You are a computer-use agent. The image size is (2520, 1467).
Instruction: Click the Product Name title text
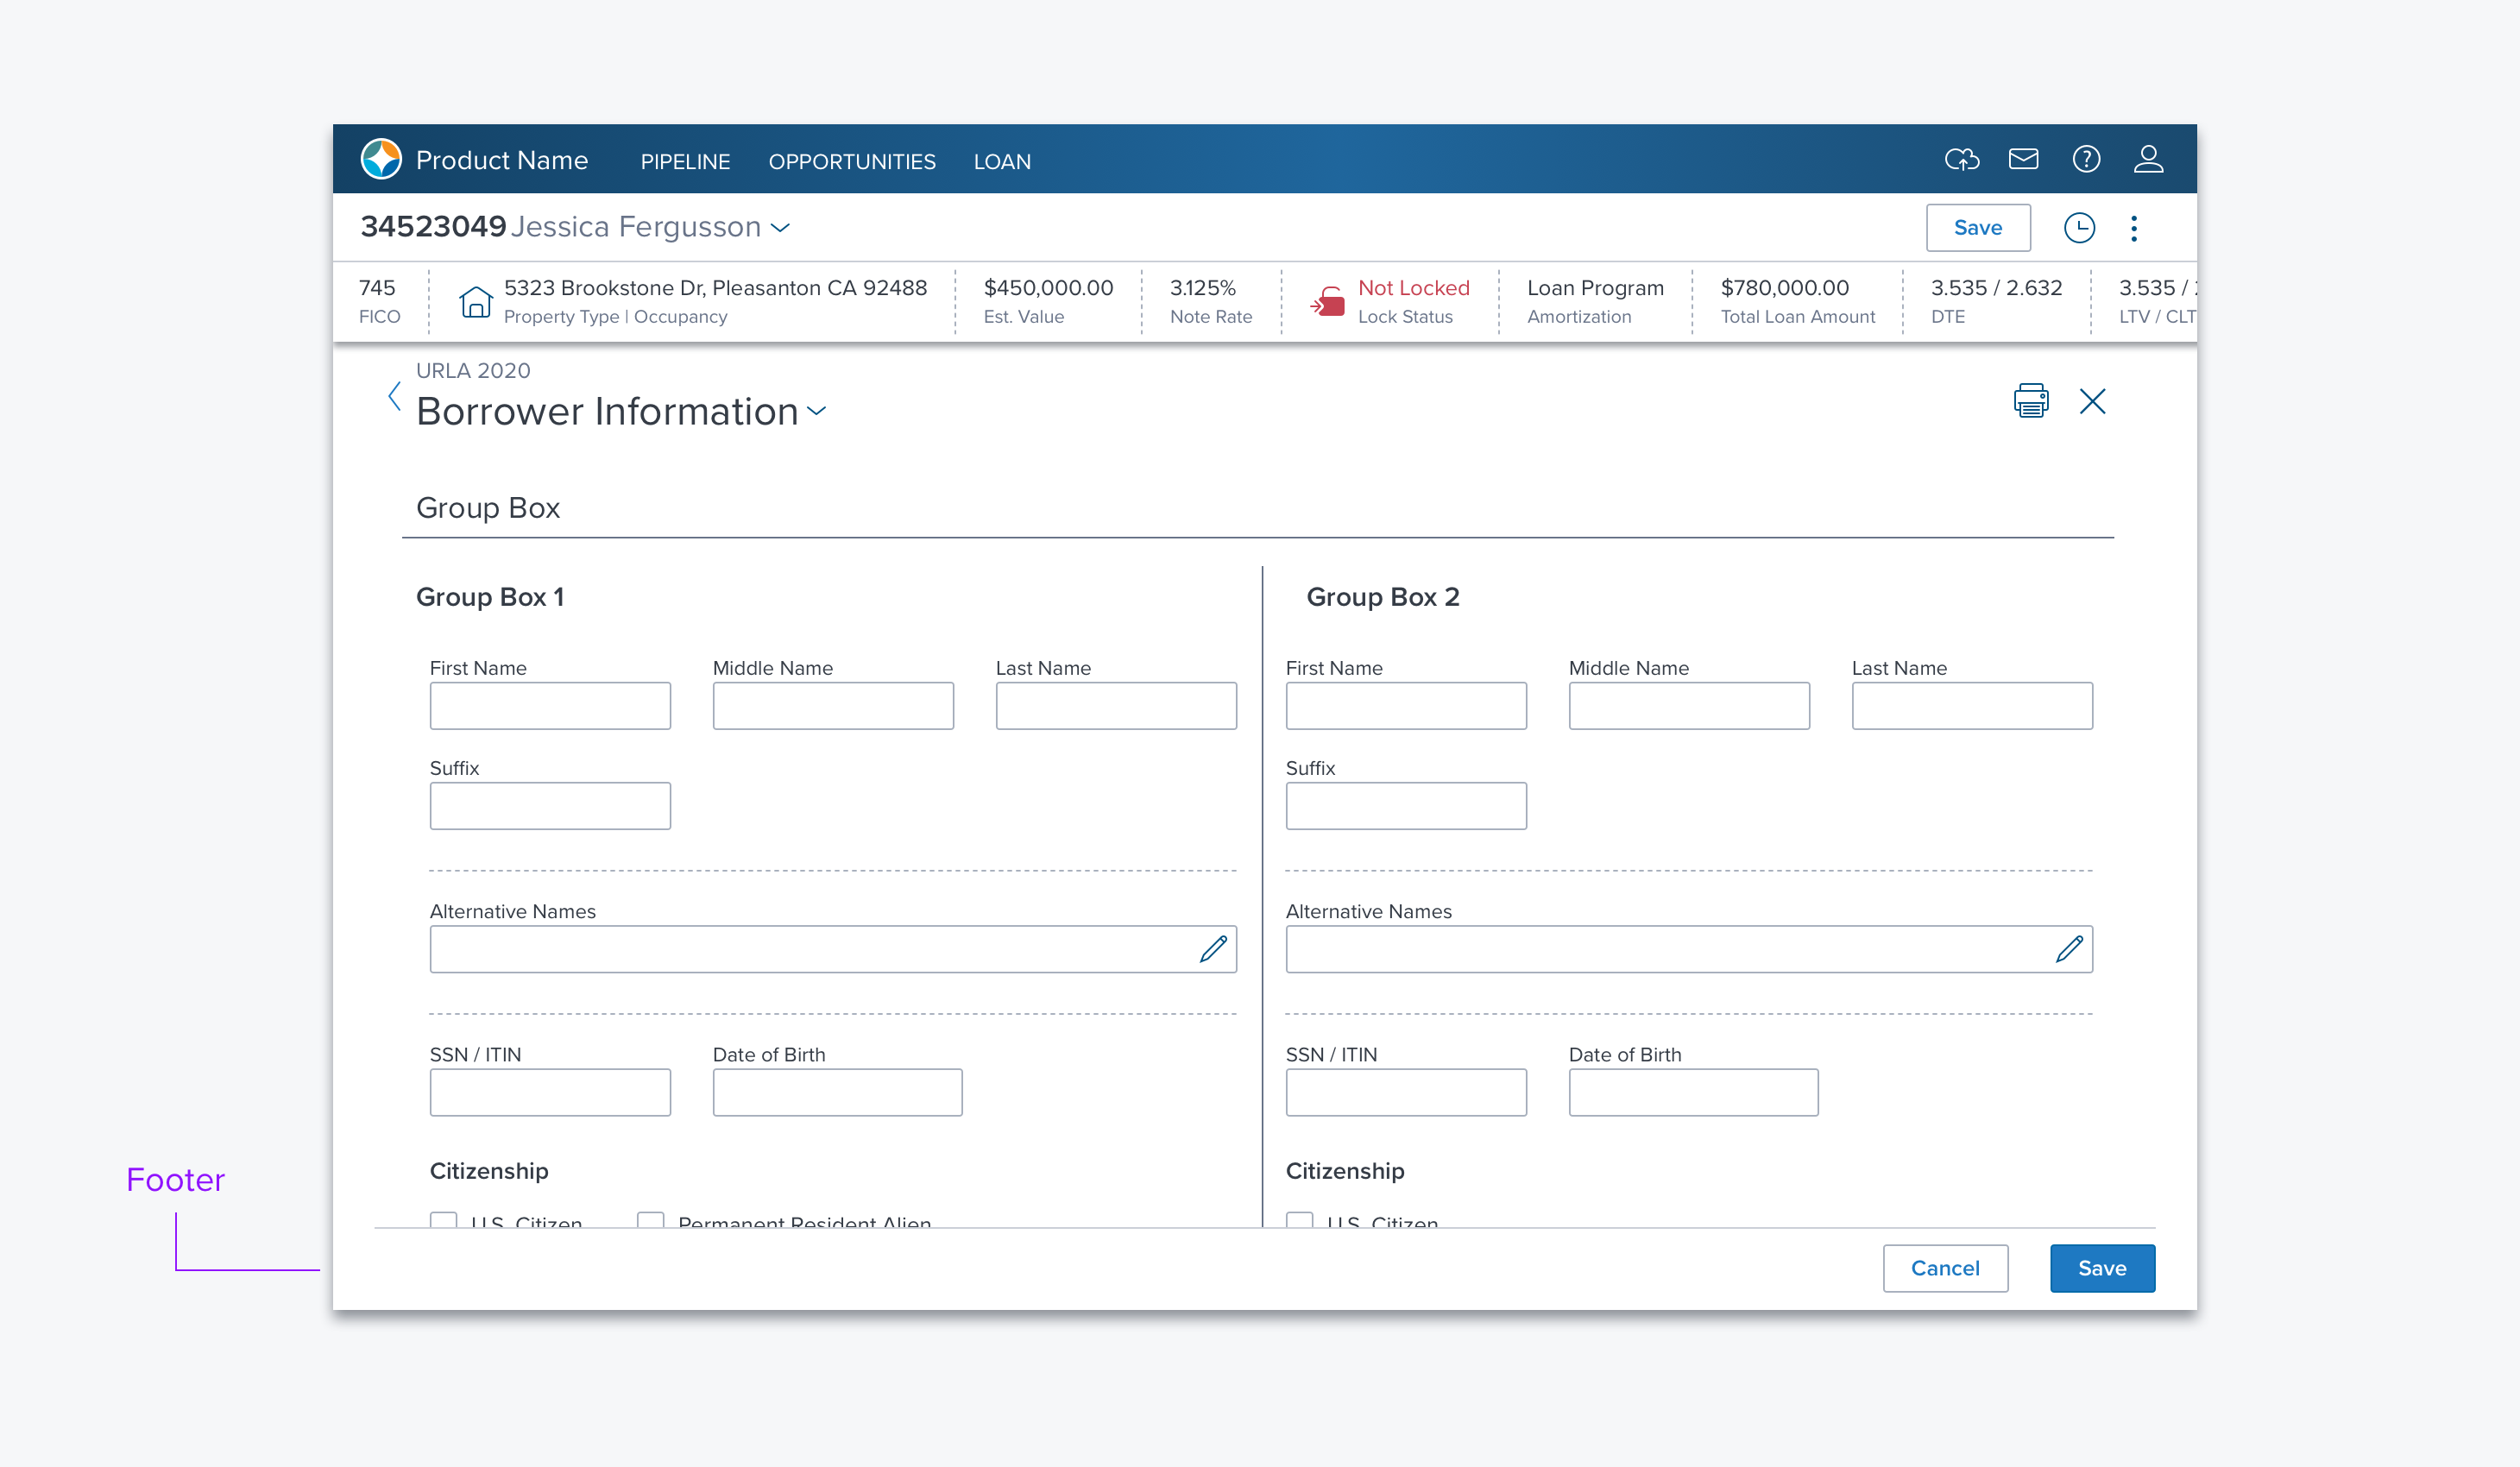(502, 160)
